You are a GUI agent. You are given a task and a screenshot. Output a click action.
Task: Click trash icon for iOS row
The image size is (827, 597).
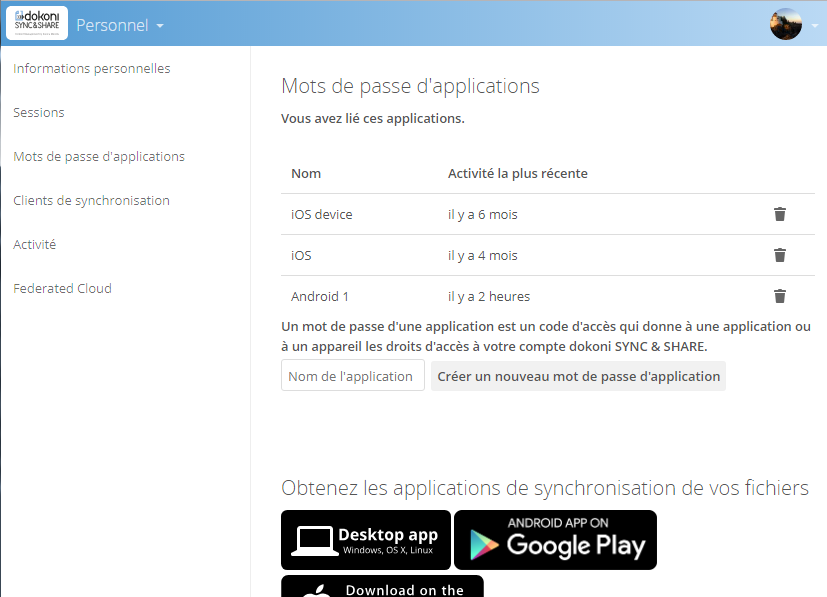pyautogui.click(x=780, y=255)
